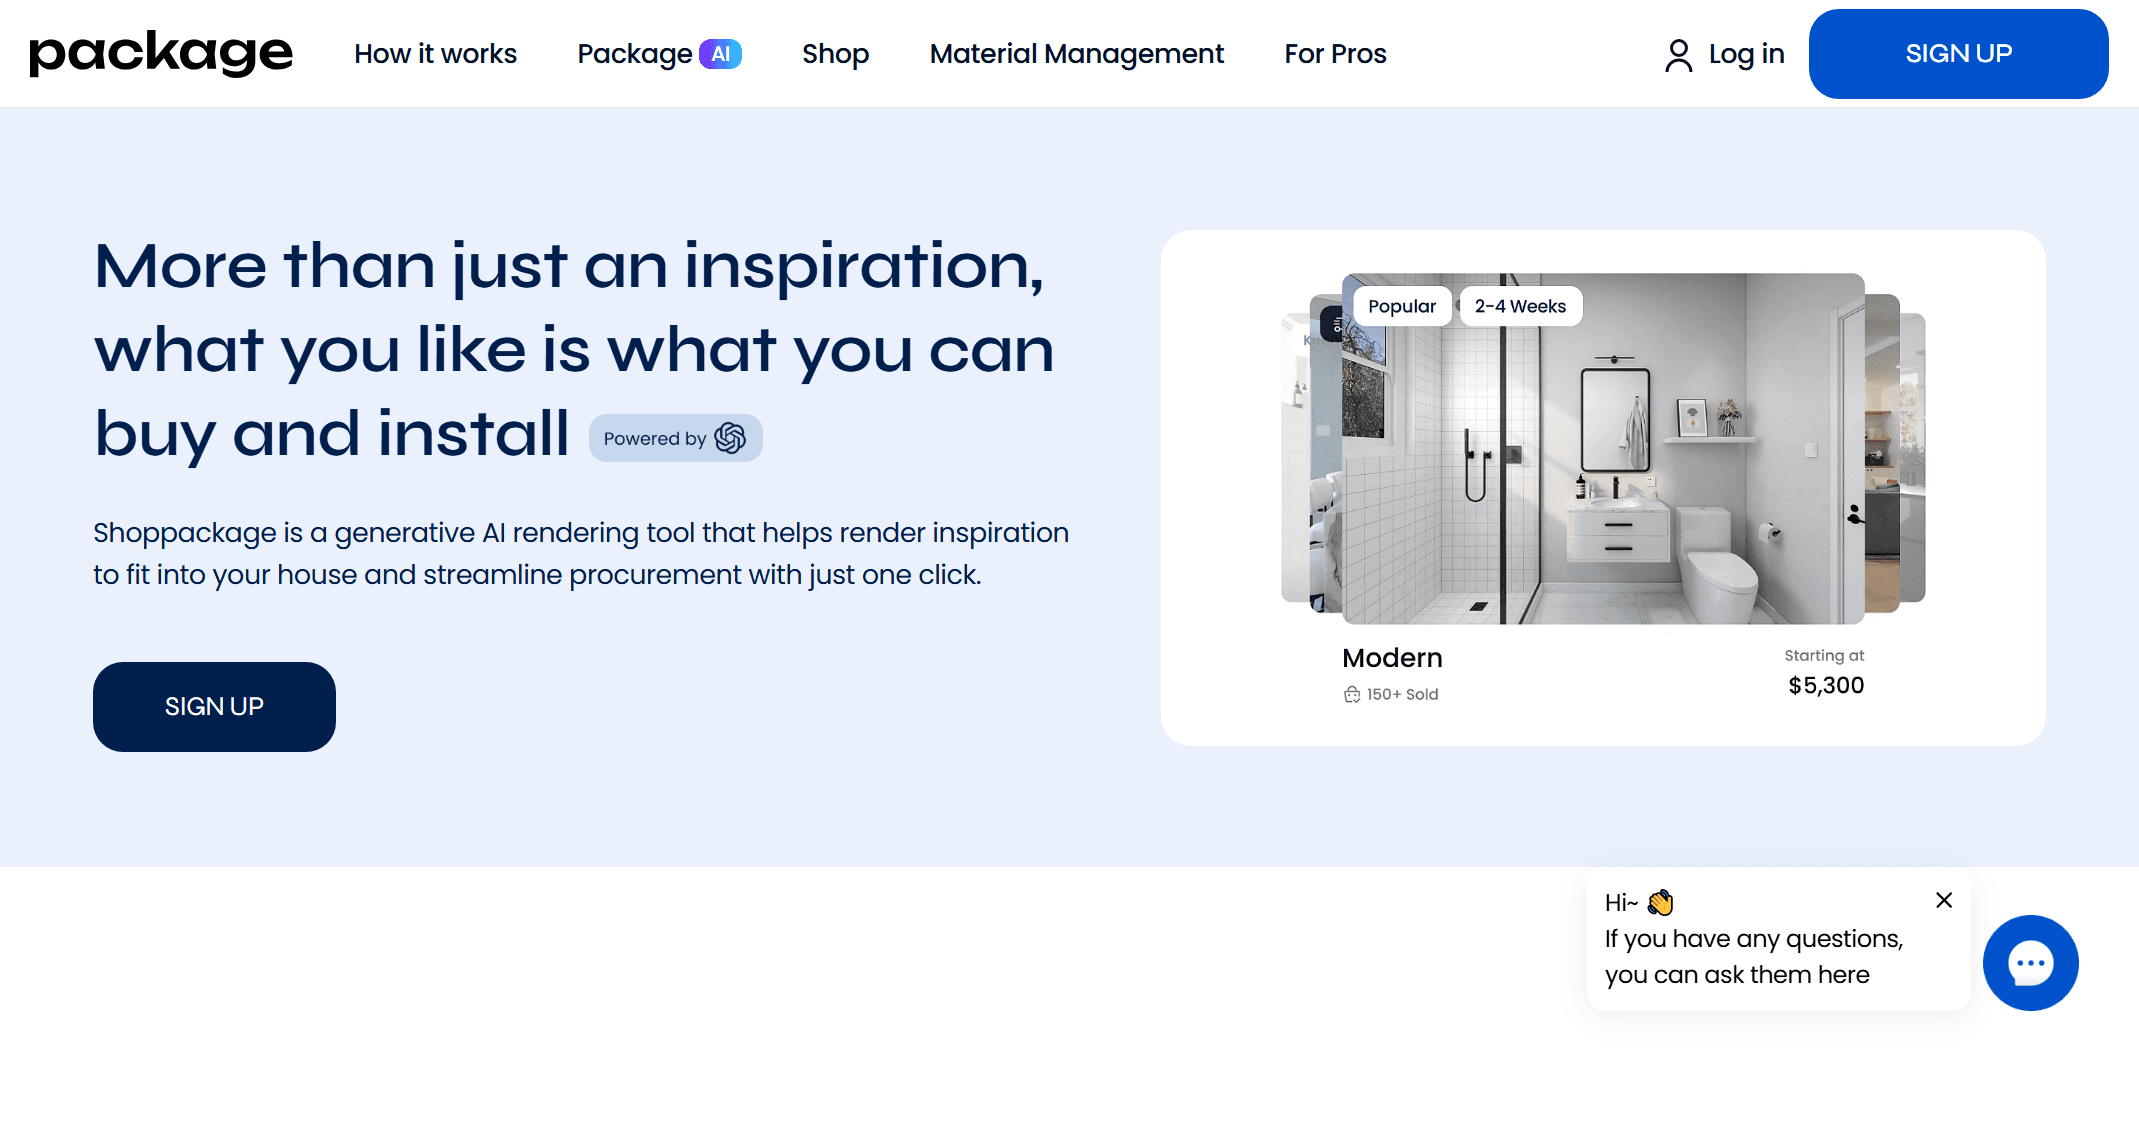Go to Material Management page
The height and width of the screenshot is (1131, 2139).
click(x=1076, y=54)
